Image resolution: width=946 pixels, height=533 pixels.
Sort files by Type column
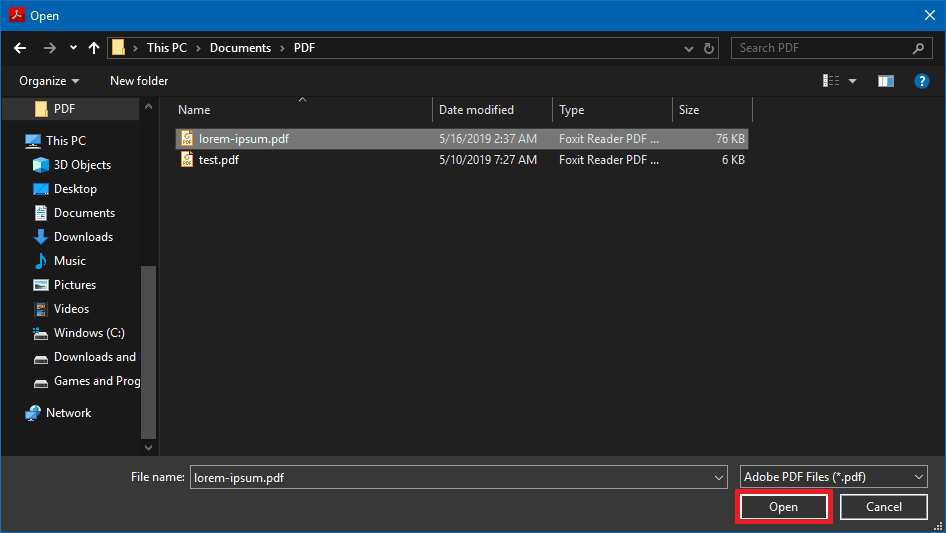[612, 110]
